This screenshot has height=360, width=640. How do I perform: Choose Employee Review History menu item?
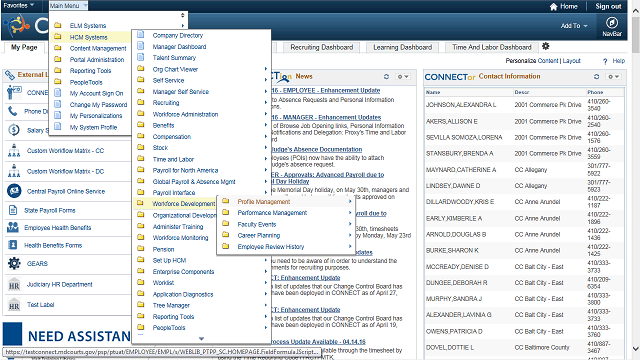click(271, 247)
